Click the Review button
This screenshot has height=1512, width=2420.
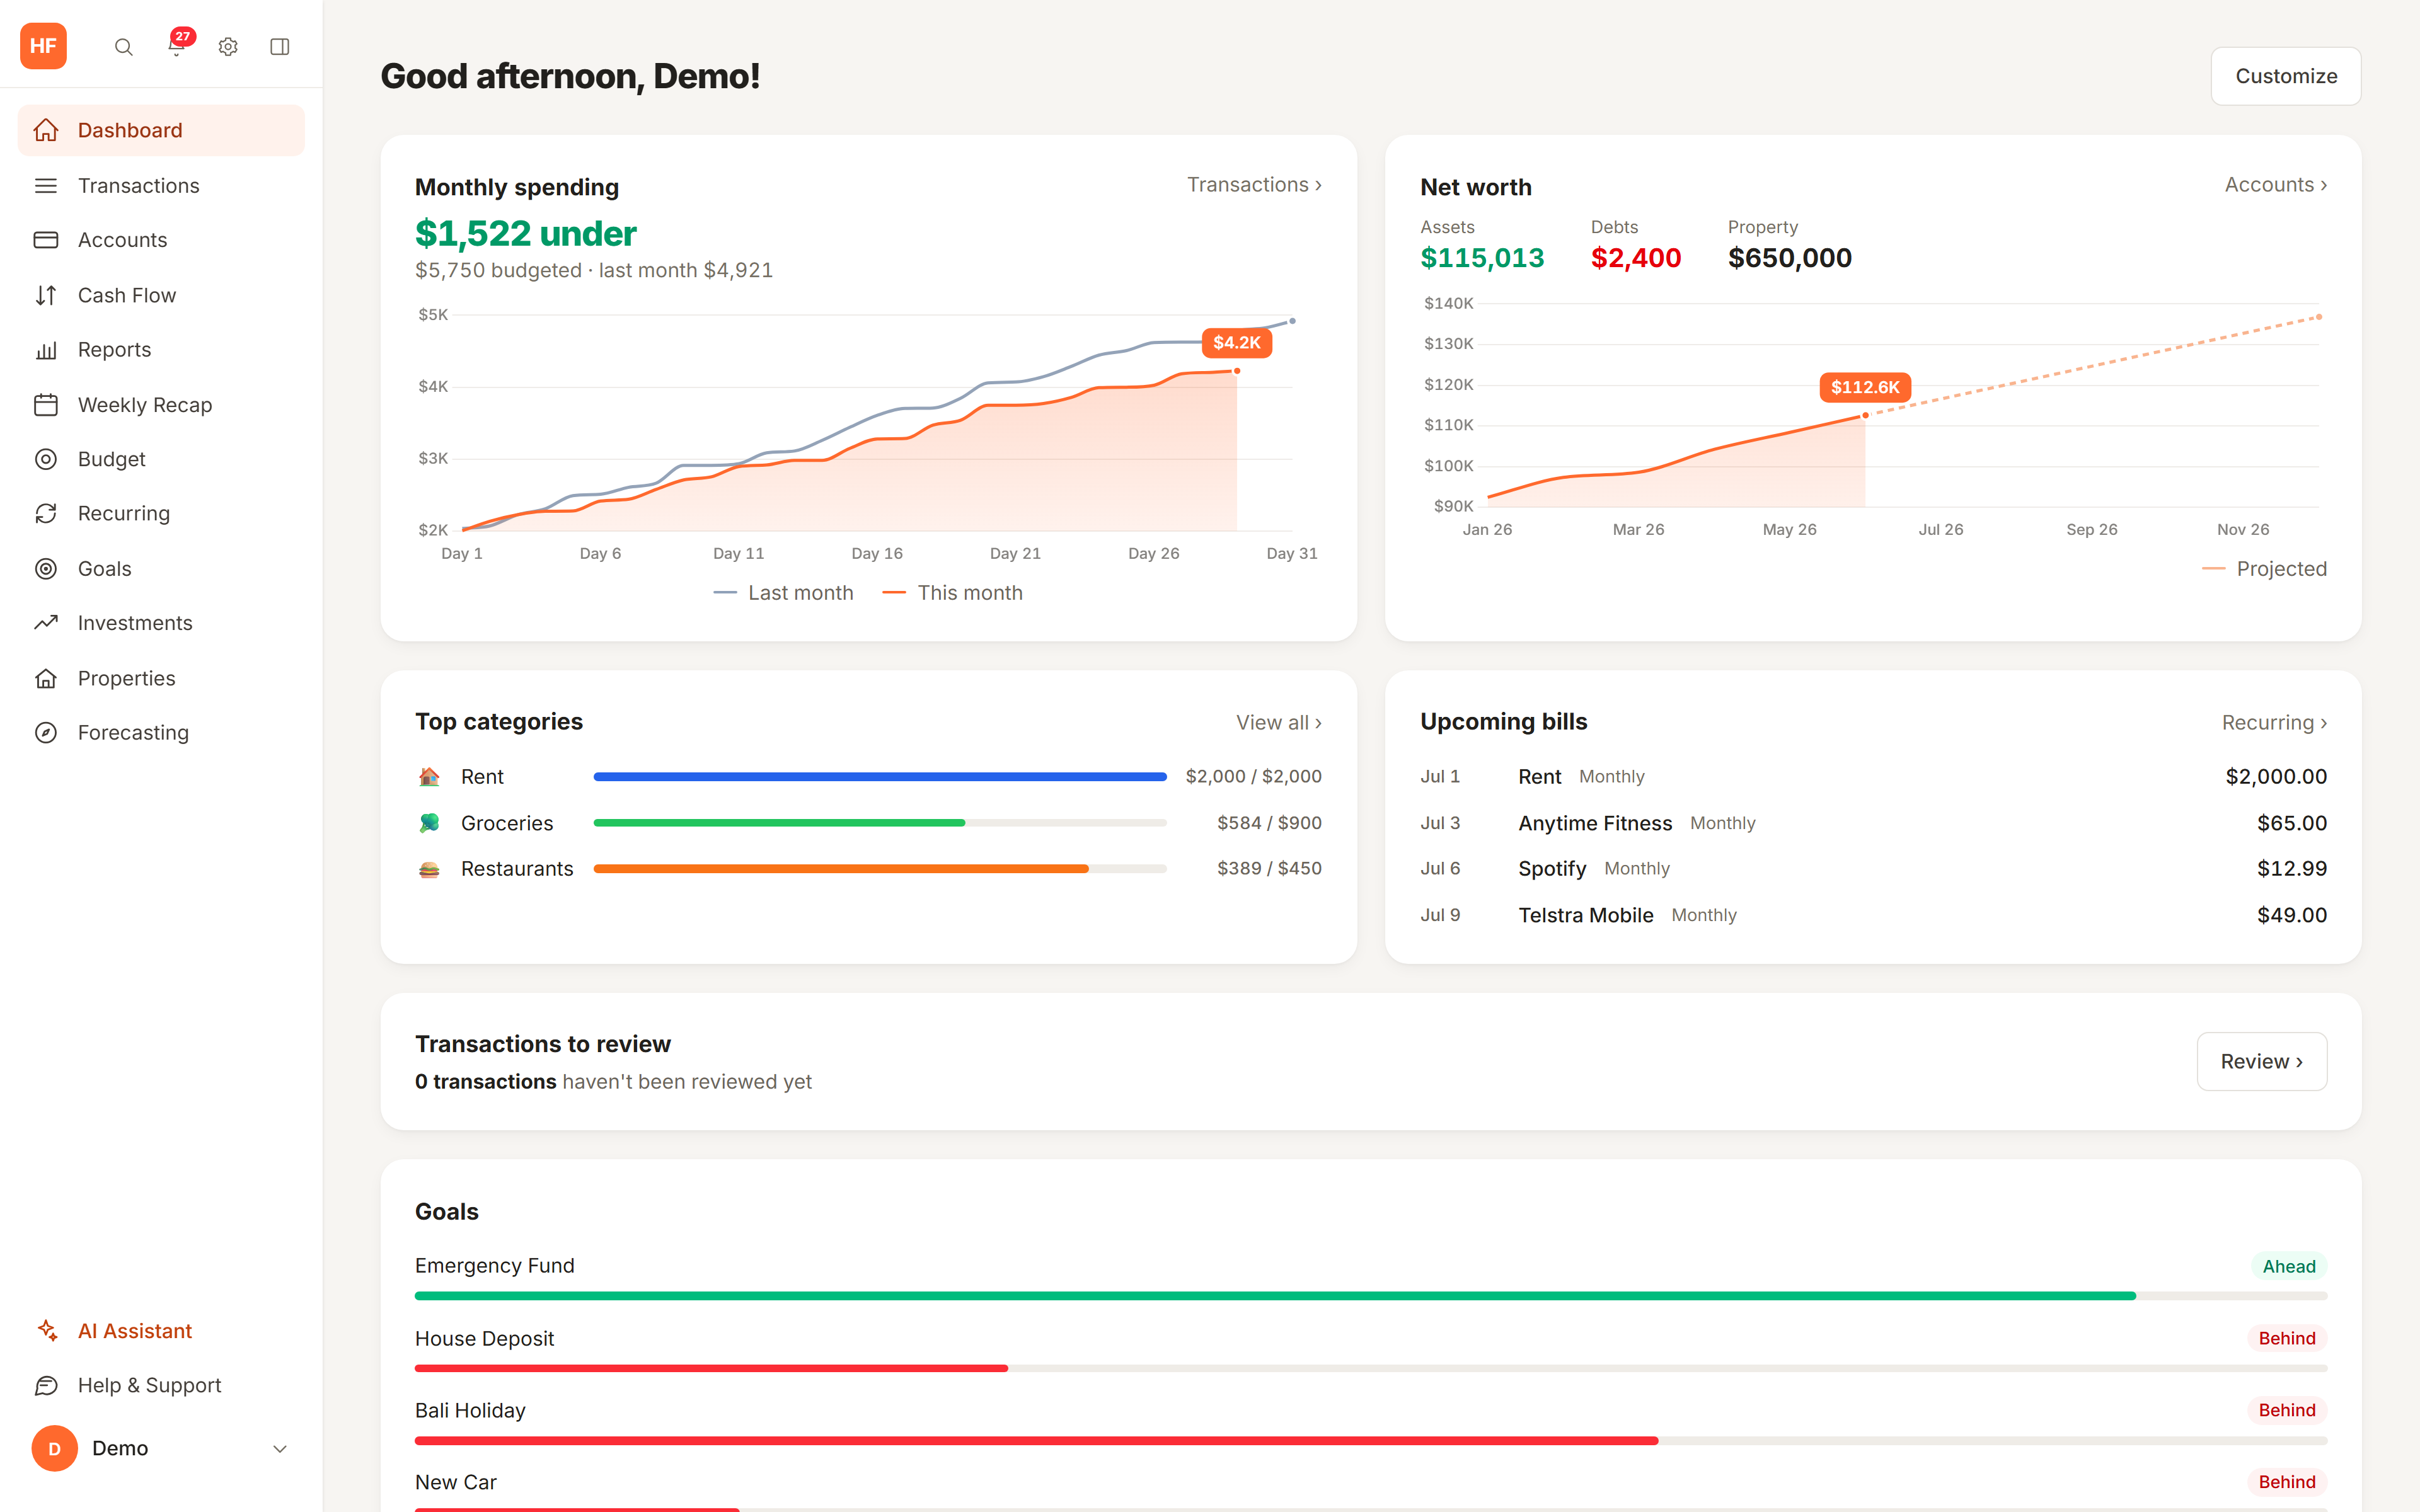coord(2261,1061)
